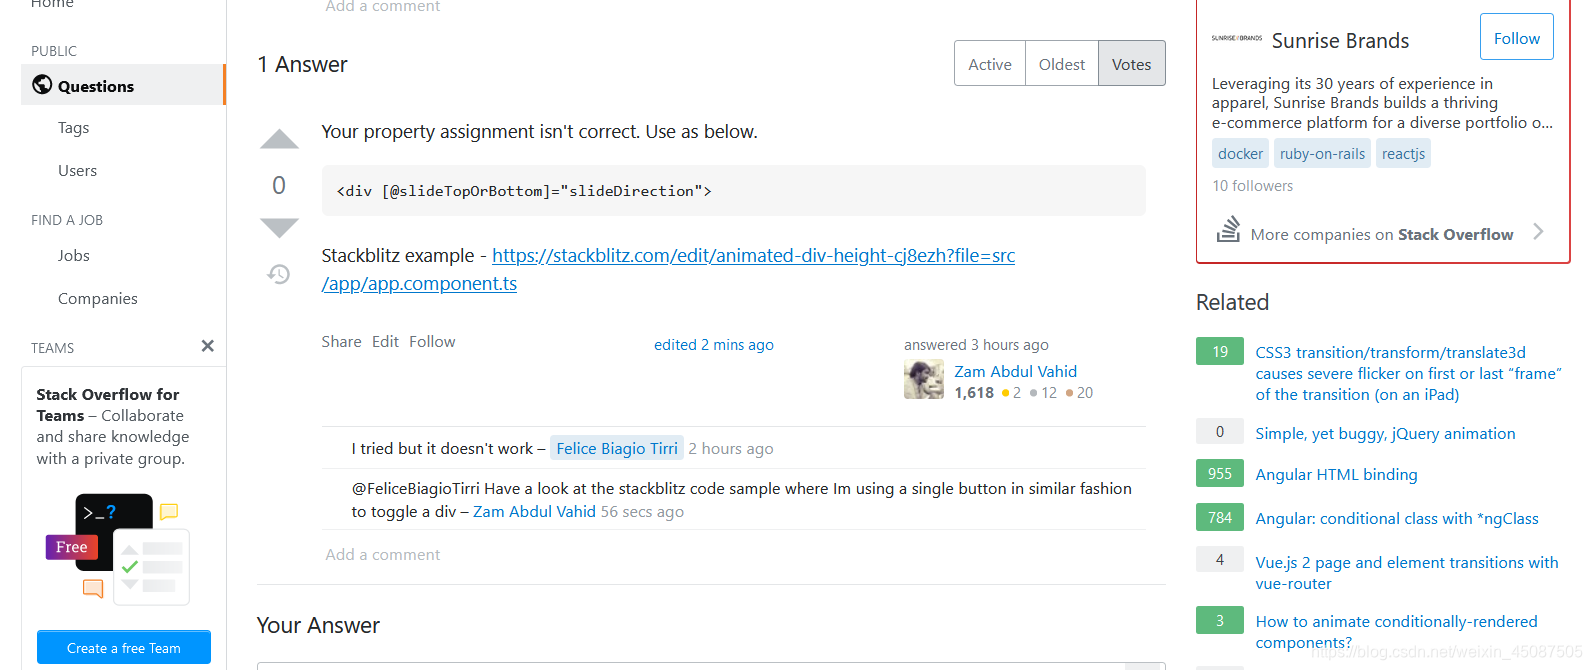Downvote the answer with the down arrow
This screenshot has width=1592, height=670.
[279, 228]
